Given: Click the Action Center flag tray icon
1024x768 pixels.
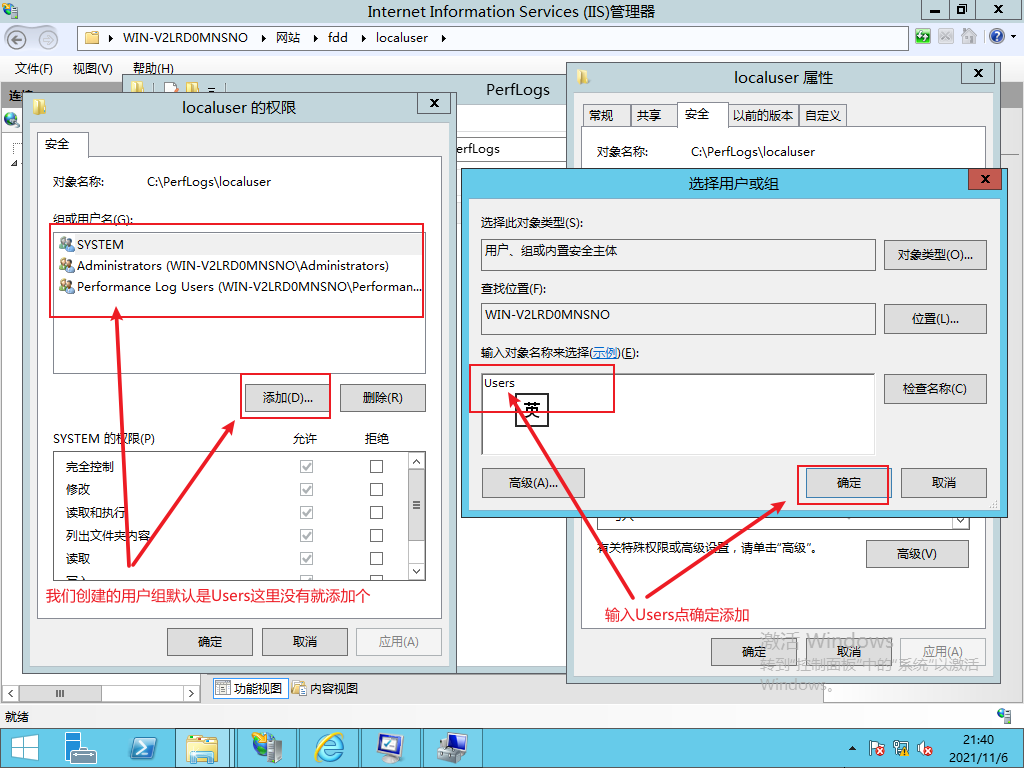Looking at the screenshot, I should tap(876, 748).
